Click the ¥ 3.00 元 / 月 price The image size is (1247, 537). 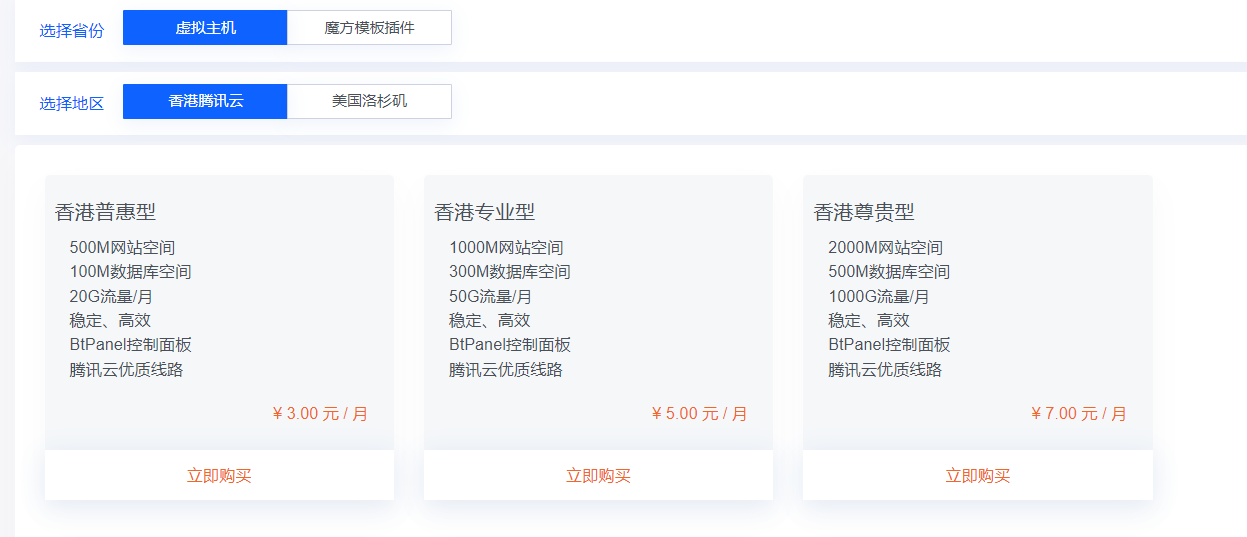(x=320, y=414)
